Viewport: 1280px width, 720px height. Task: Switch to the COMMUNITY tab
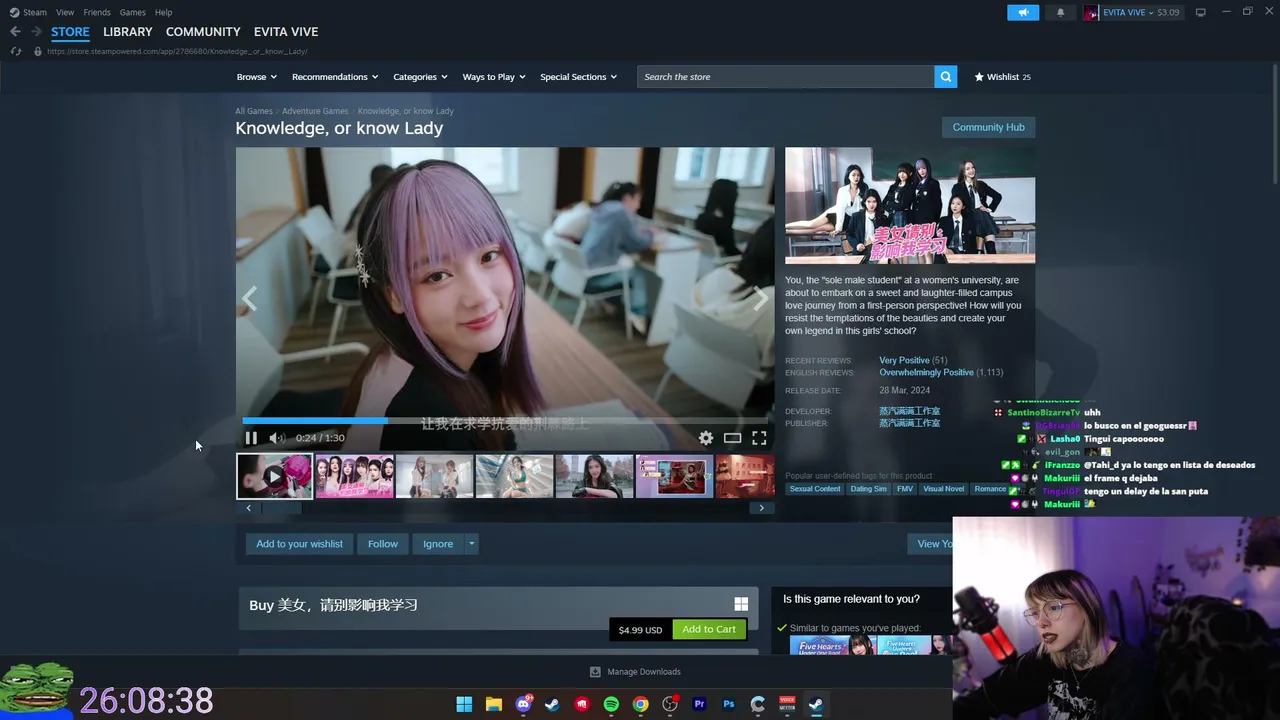click(x=203, y=32)
